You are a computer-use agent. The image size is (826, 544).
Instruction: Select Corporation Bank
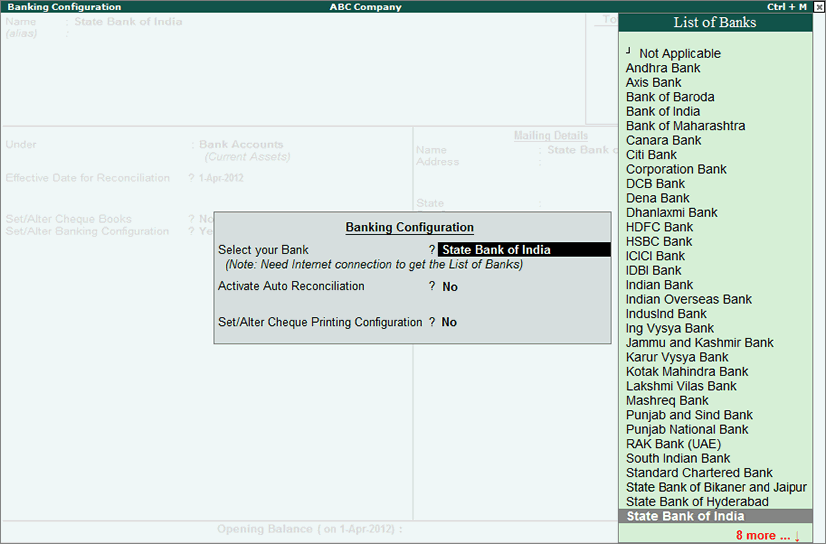pos(676,170)
